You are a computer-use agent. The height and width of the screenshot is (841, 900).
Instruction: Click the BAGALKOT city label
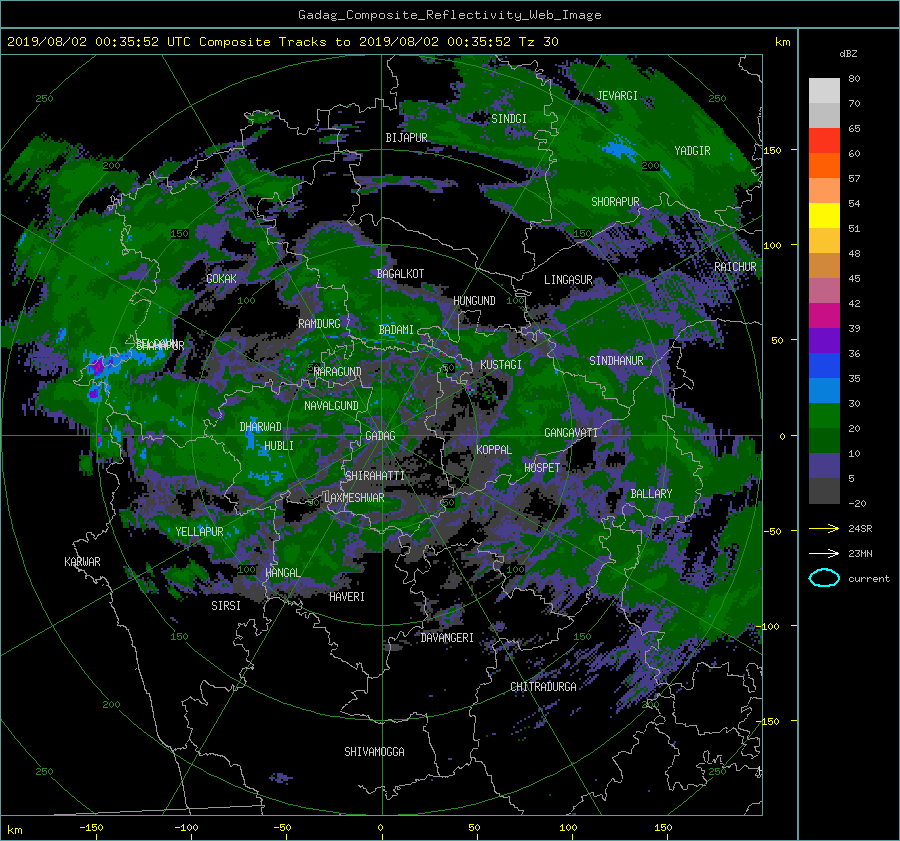(x=400, y=274)
